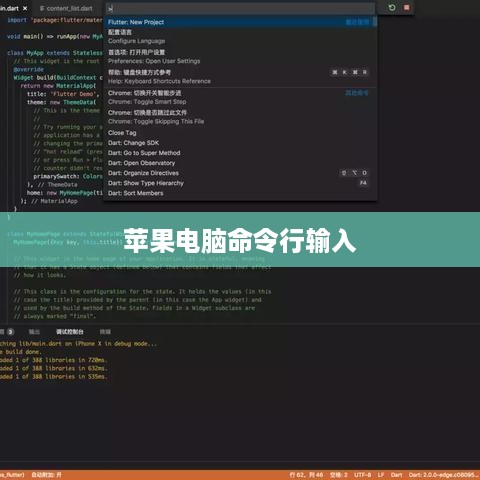Screen dimensions: 480x480
Task: Click the 'title: Flutter Demo' code line
Action: [63, 94]
